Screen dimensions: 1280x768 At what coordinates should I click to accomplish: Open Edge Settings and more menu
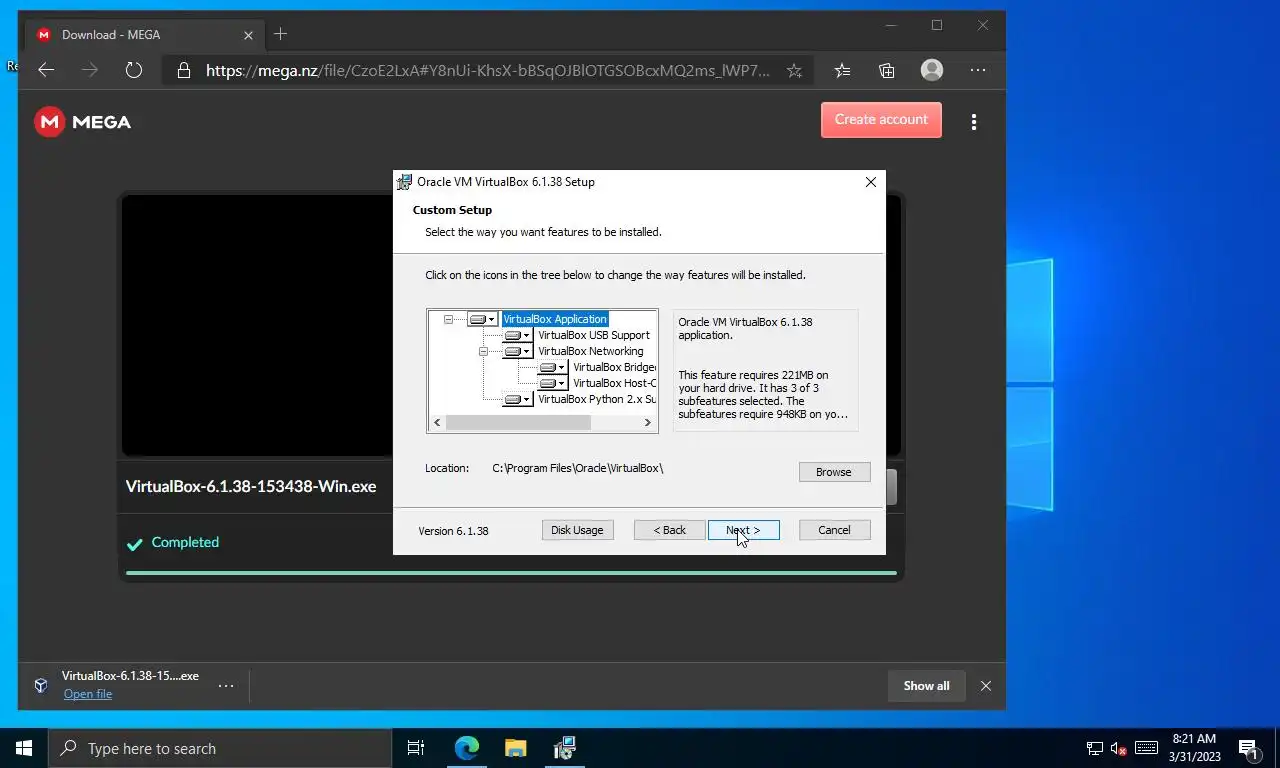[978, 70]
